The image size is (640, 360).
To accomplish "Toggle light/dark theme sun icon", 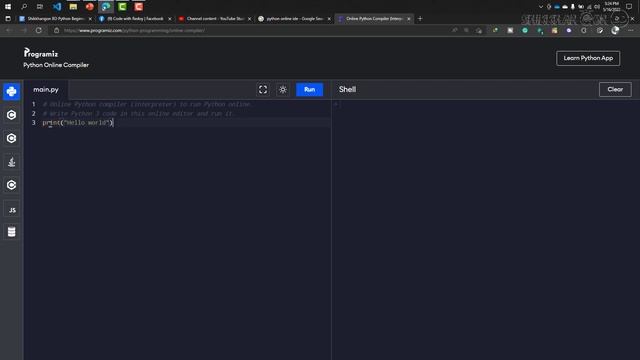I will coord(283,90).
